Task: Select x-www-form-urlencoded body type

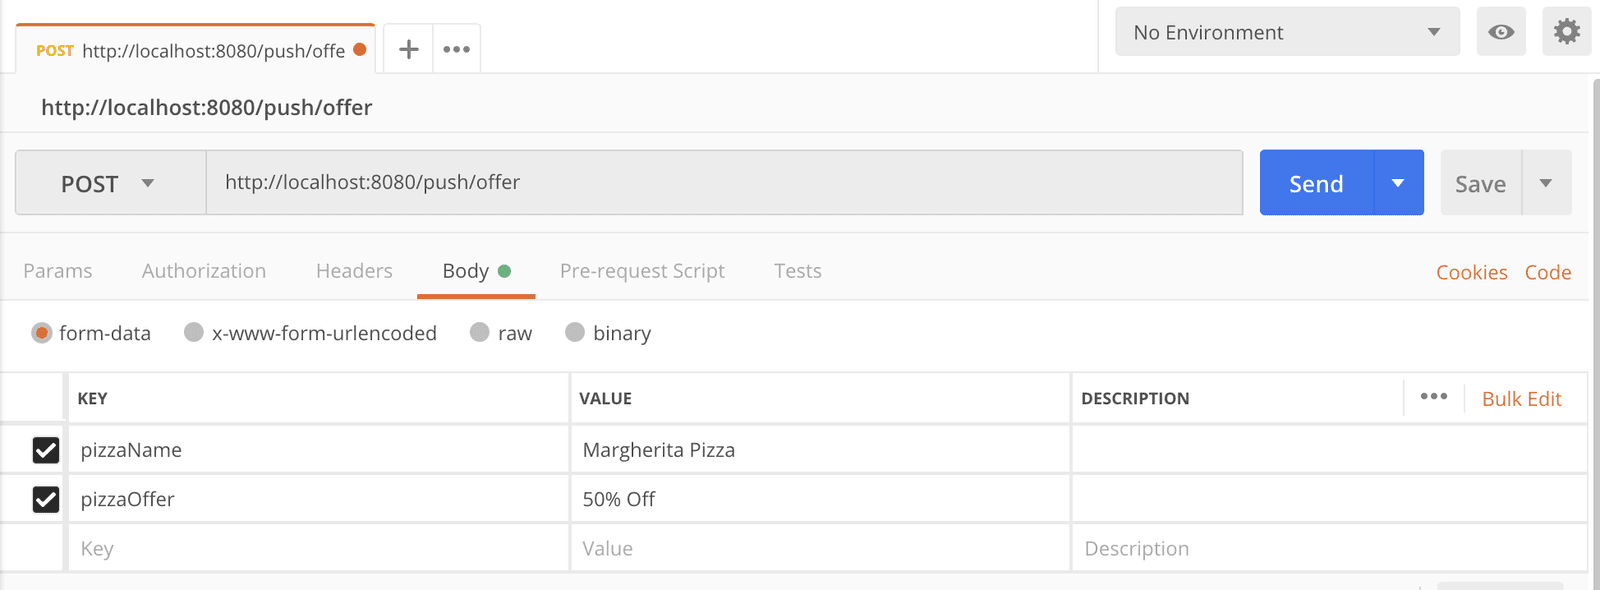Action: (194, 332)
